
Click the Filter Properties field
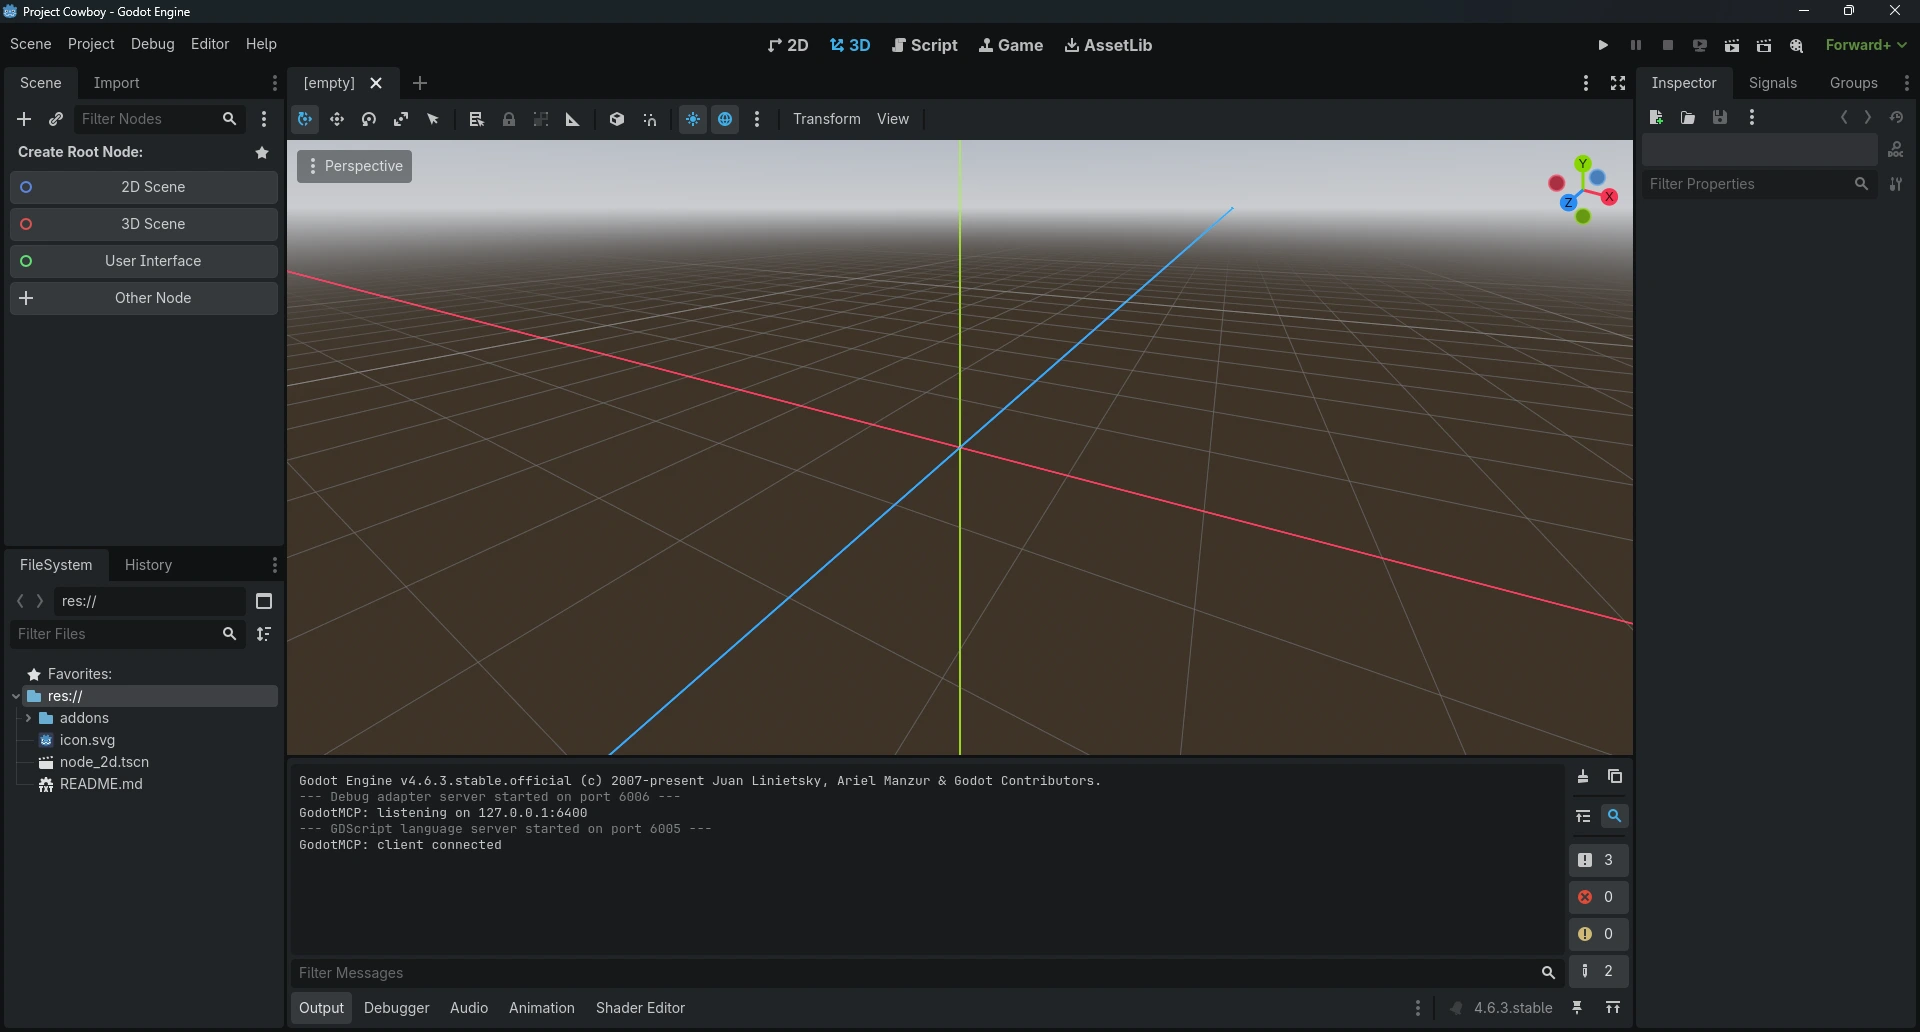[1760, 184]
